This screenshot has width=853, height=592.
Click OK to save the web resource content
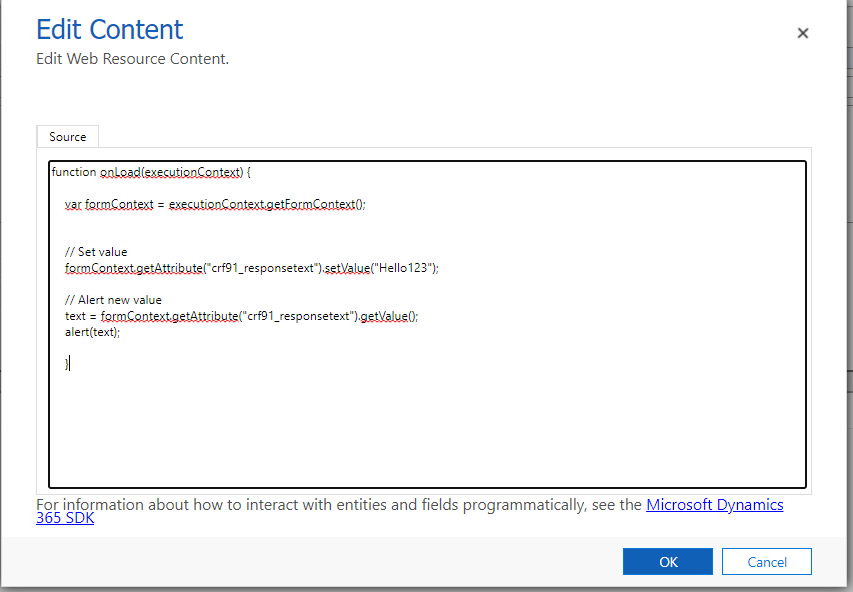(667, 561)
